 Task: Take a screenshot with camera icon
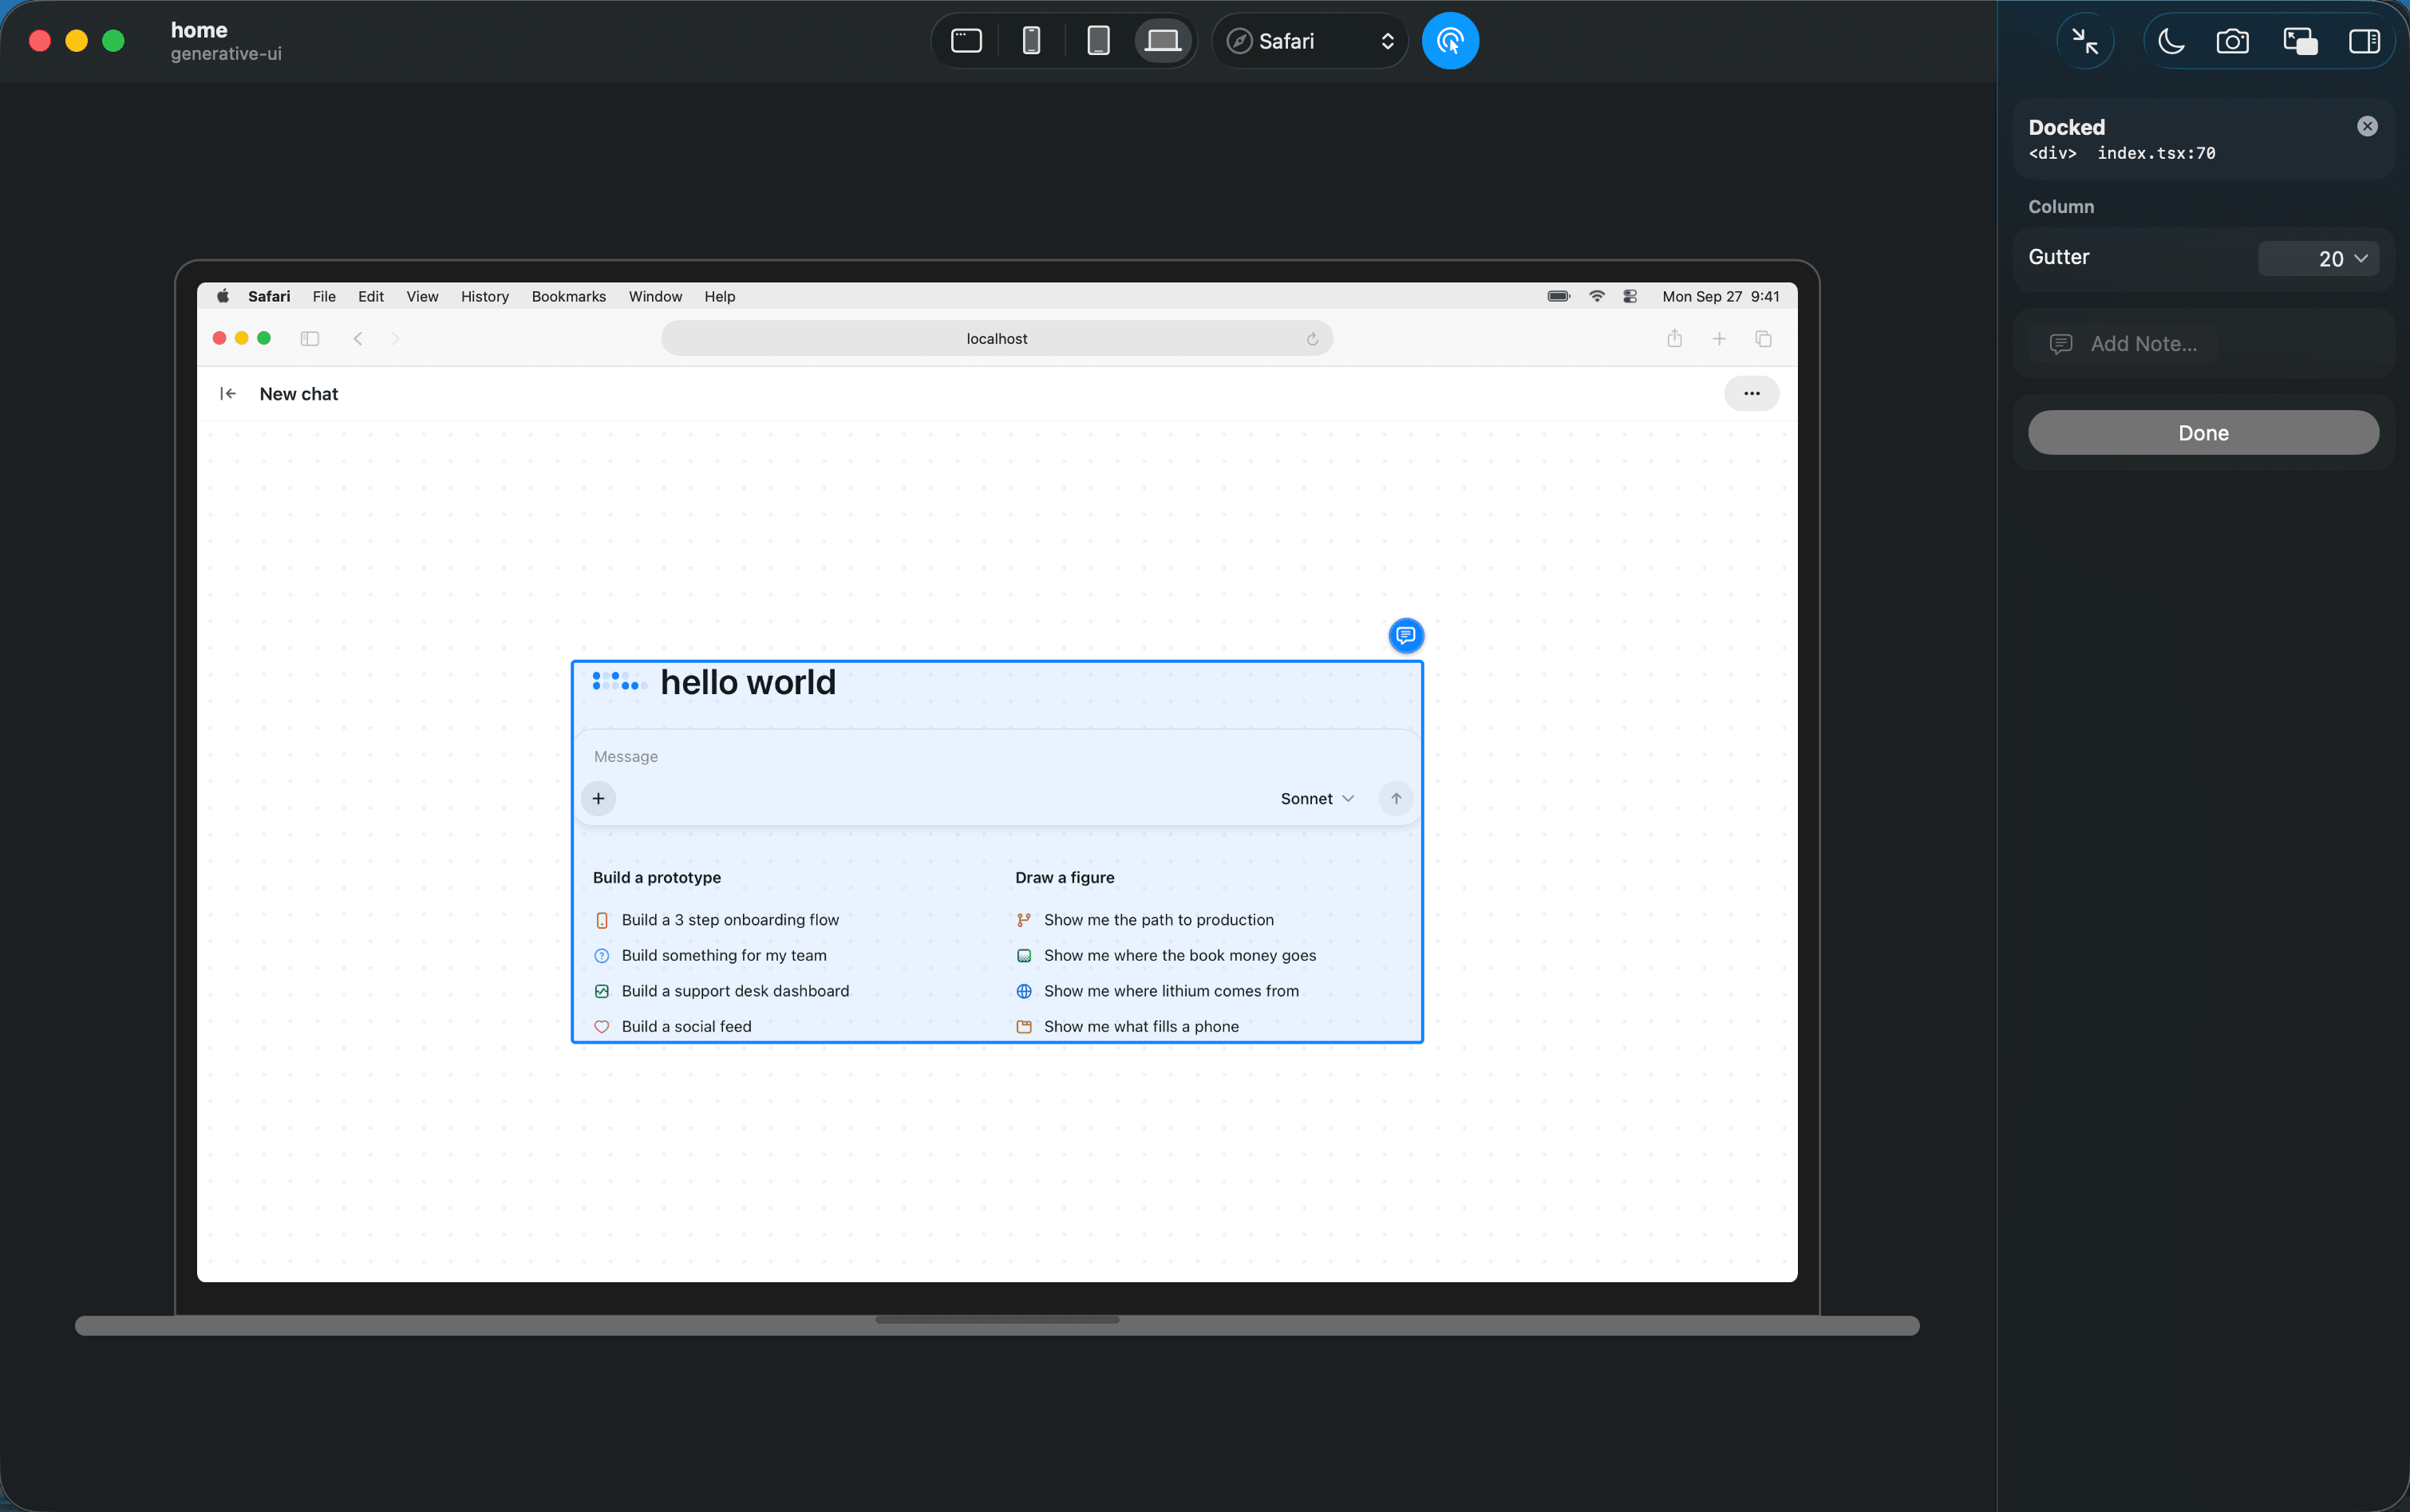coord(2232,41)
